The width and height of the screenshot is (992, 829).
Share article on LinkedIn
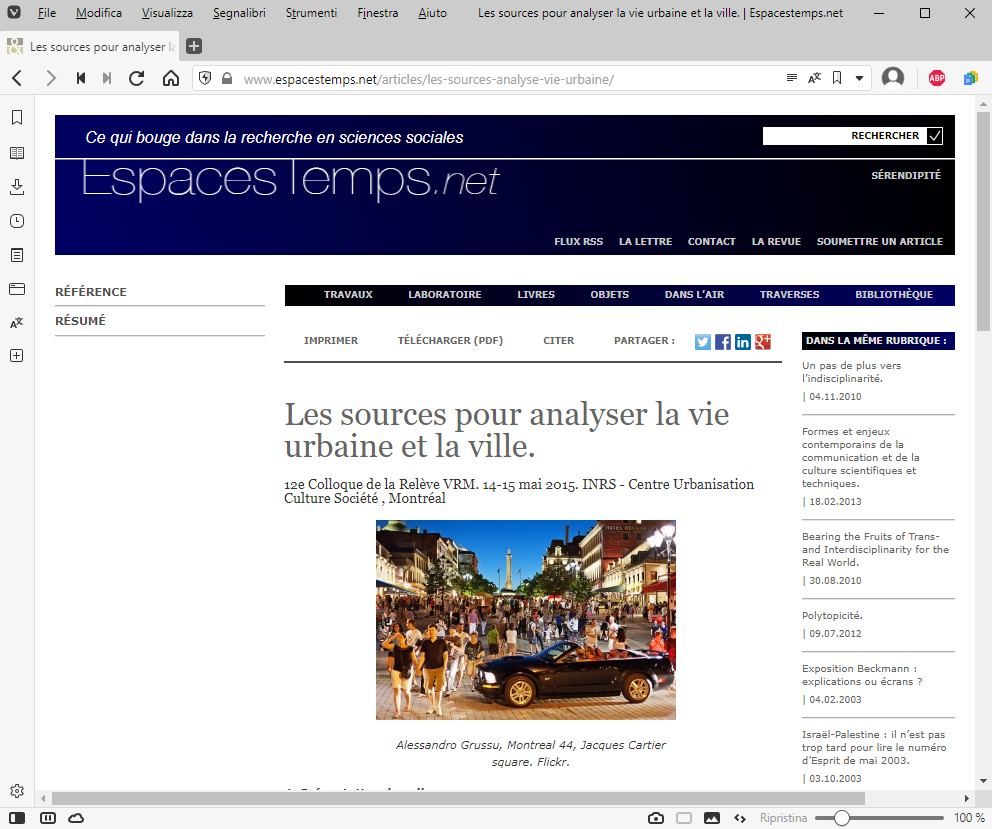tap(743, 342)
